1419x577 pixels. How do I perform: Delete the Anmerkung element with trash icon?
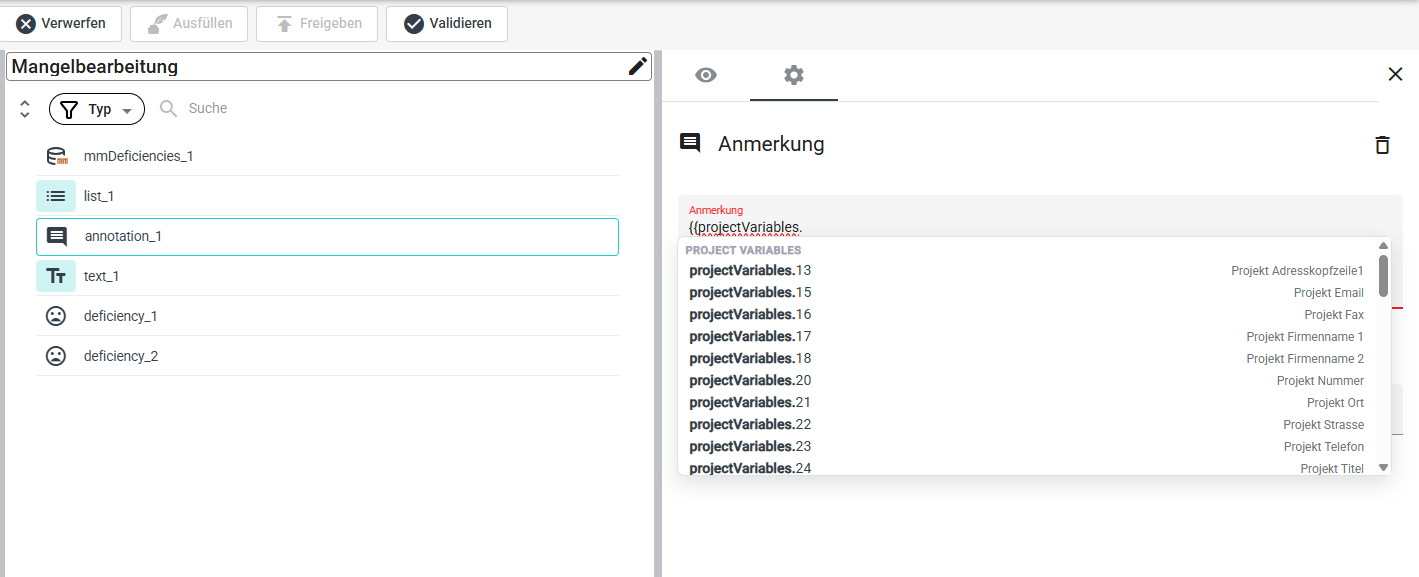coord(1382,145)
